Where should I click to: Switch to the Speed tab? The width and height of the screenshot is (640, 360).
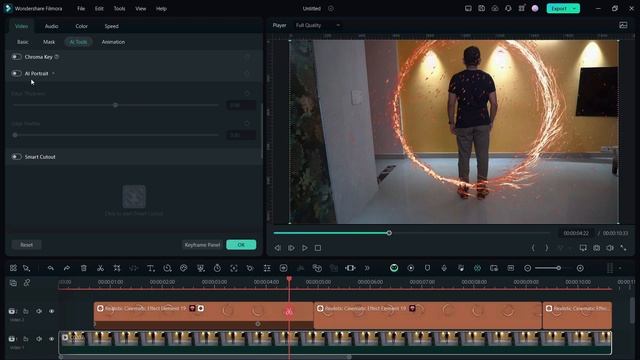pos(111,26)
